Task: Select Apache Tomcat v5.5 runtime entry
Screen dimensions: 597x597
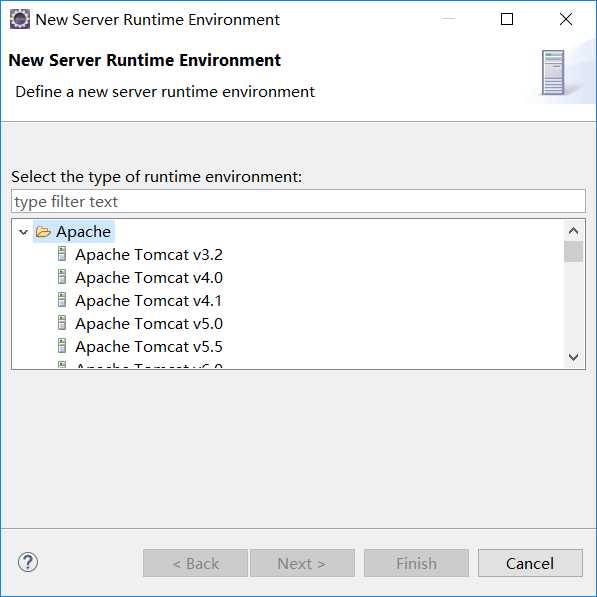Action: pyautogui.click(x=149, y=346)
